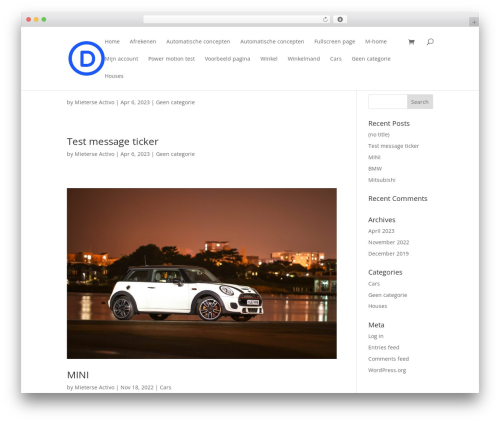Open the Fullscreen page menu item
This screenshot has width=500, height=423.
334,41
